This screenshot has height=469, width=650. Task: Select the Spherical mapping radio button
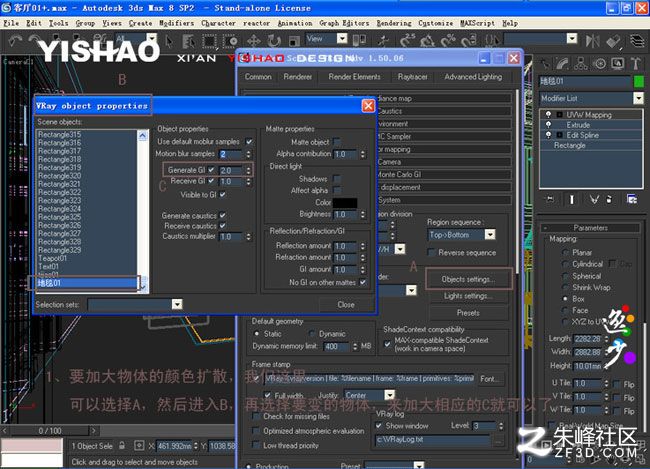pyautogui.click(x=565, y=276)
